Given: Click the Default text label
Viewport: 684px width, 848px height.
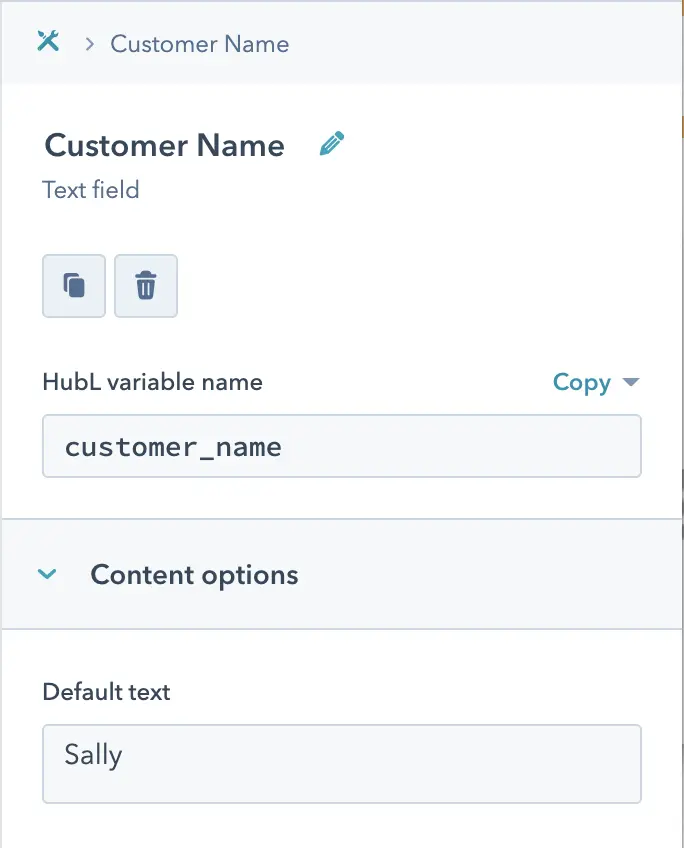Looking at the screenshot, I should [107, 692].
